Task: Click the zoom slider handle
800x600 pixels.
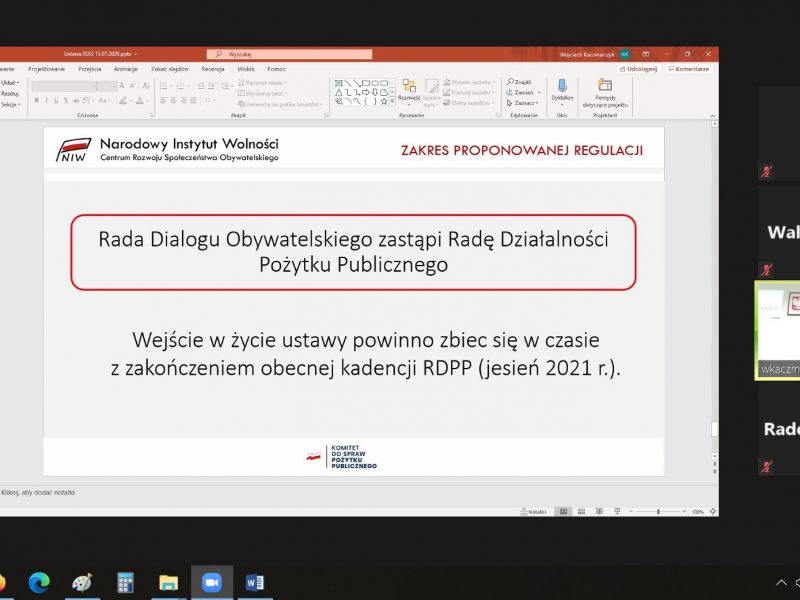Action: [x=658, y=511]
